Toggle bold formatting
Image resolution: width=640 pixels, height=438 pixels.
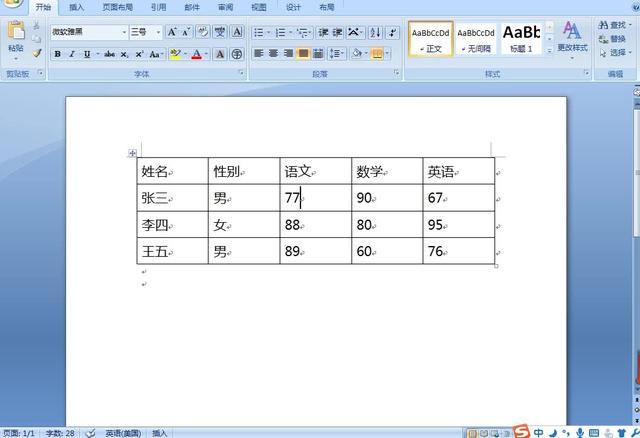(58, 54)
